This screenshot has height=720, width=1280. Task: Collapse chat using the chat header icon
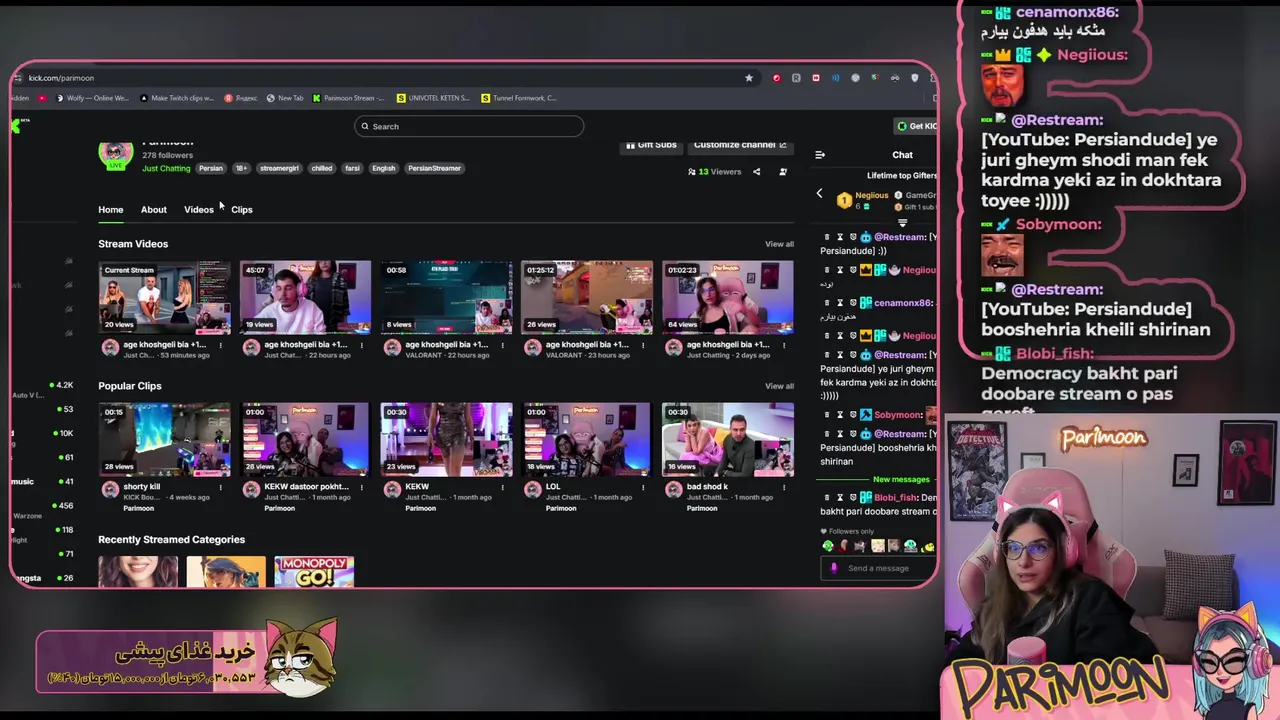coord(820,155)
